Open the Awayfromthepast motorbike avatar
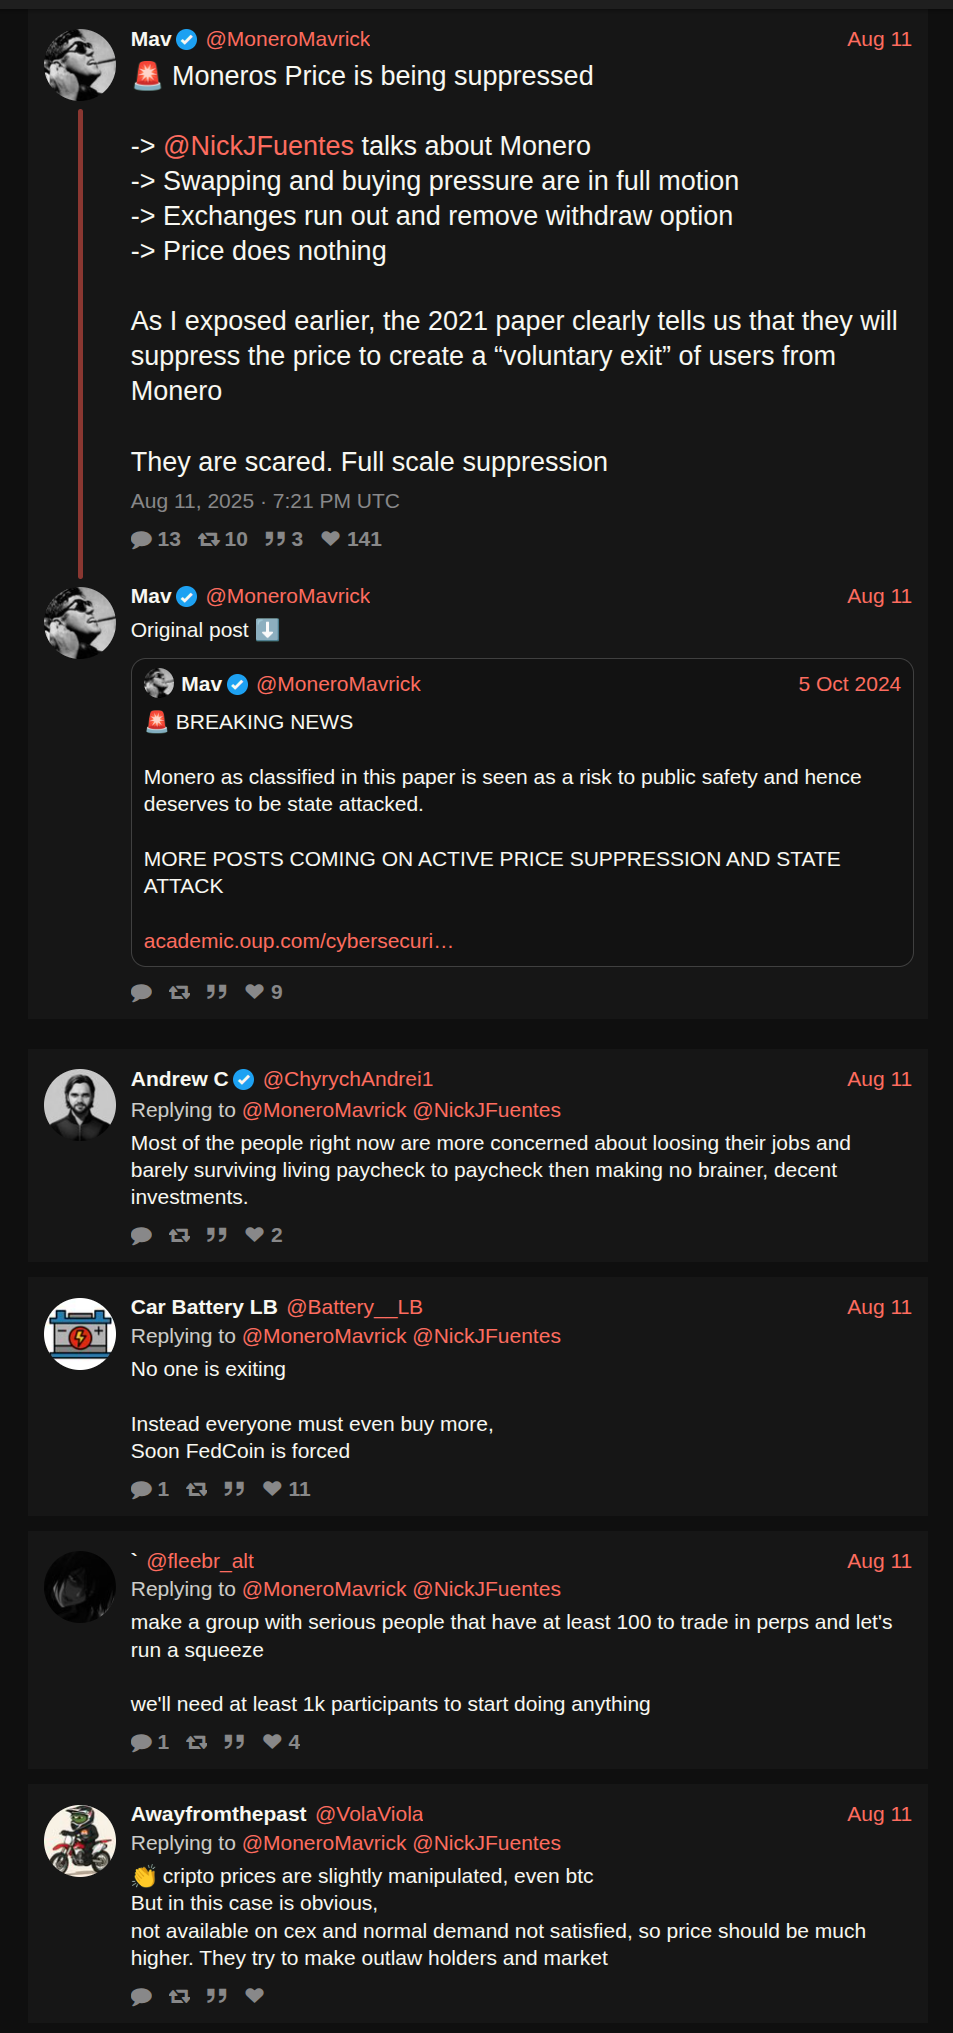This screenshot has width=953, height=2033. pos(80,1841)
